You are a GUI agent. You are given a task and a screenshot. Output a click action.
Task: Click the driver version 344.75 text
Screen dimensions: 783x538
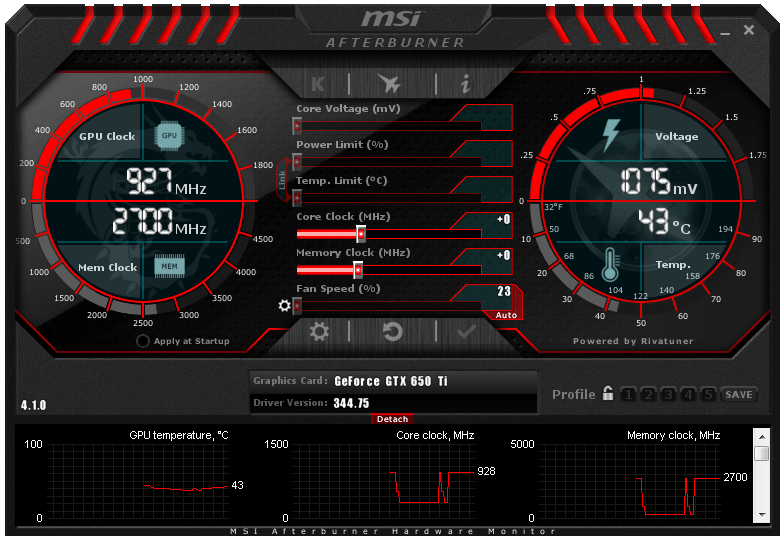tap(351, 403)
